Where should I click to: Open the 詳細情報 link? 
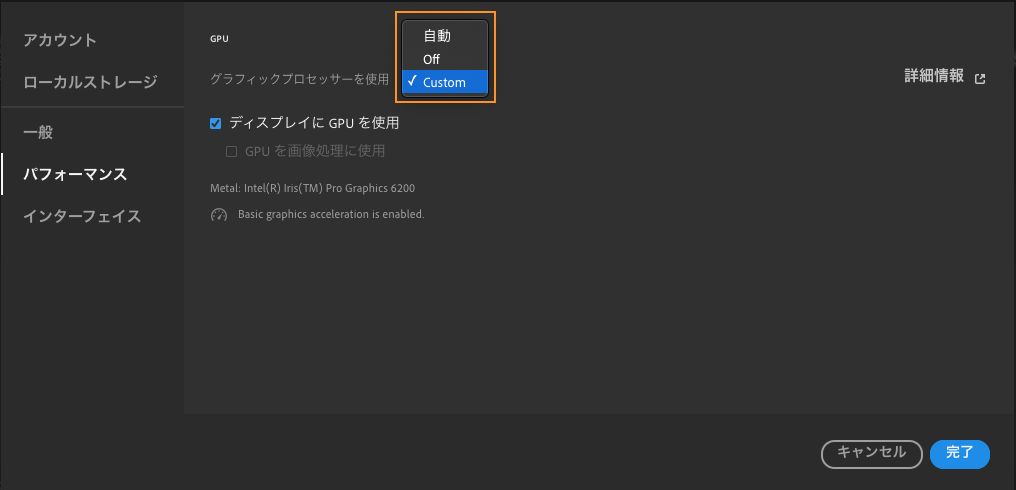[x=934, y=76]
